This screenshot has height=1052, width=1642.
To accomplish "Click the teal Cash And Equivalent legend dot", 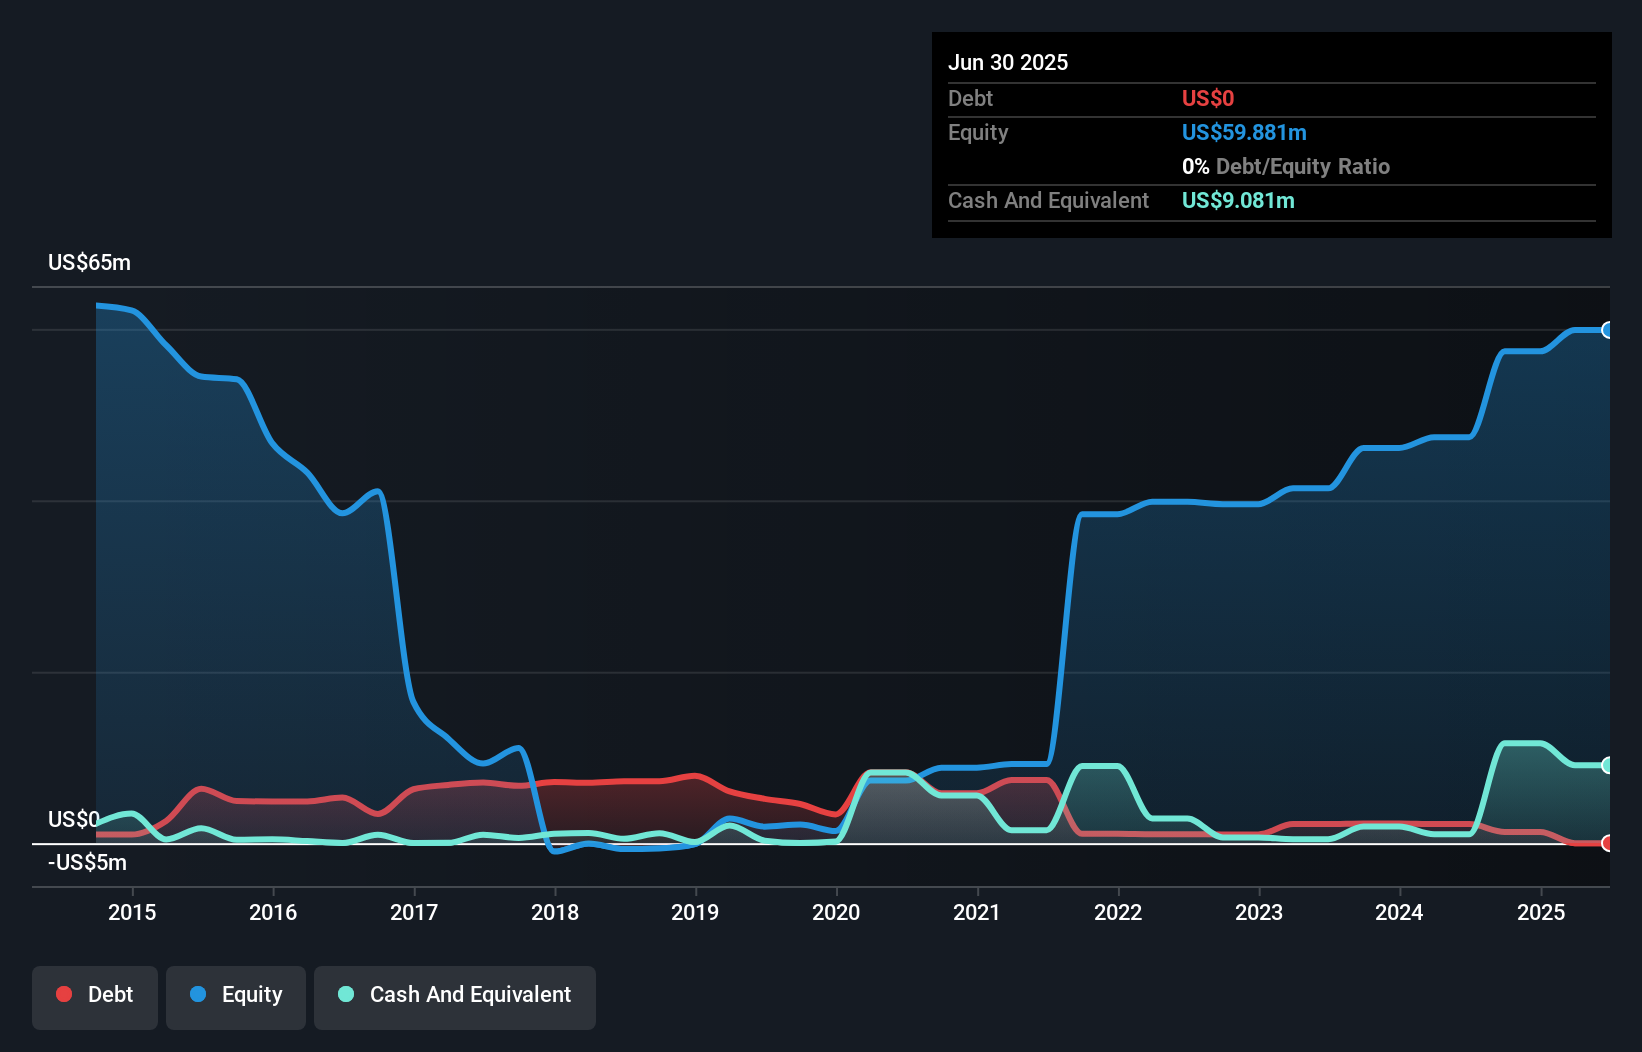I will 345,994.
